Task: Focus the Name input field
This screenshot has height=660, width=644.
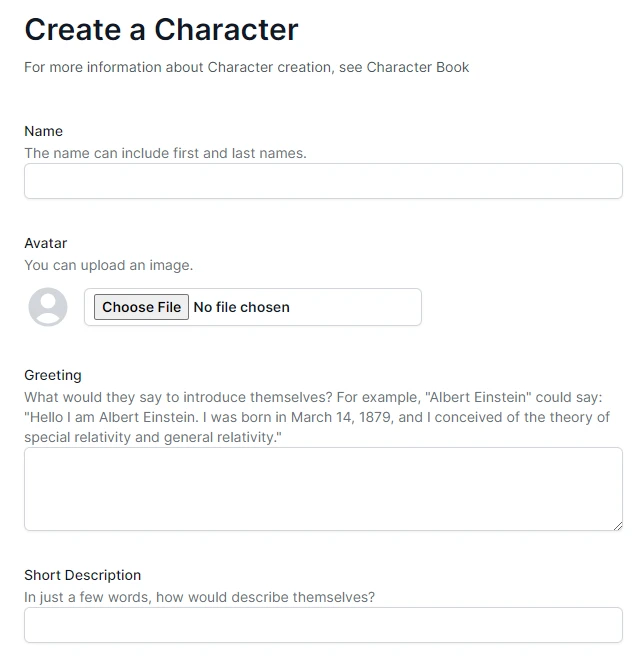Action: pos(323,181)
